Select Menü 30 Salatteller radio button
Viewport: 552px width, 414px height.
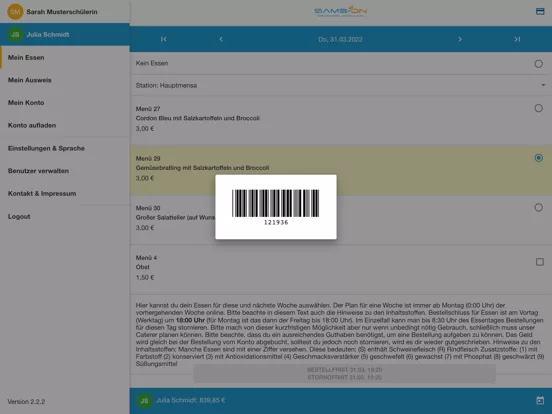[539, 207]
